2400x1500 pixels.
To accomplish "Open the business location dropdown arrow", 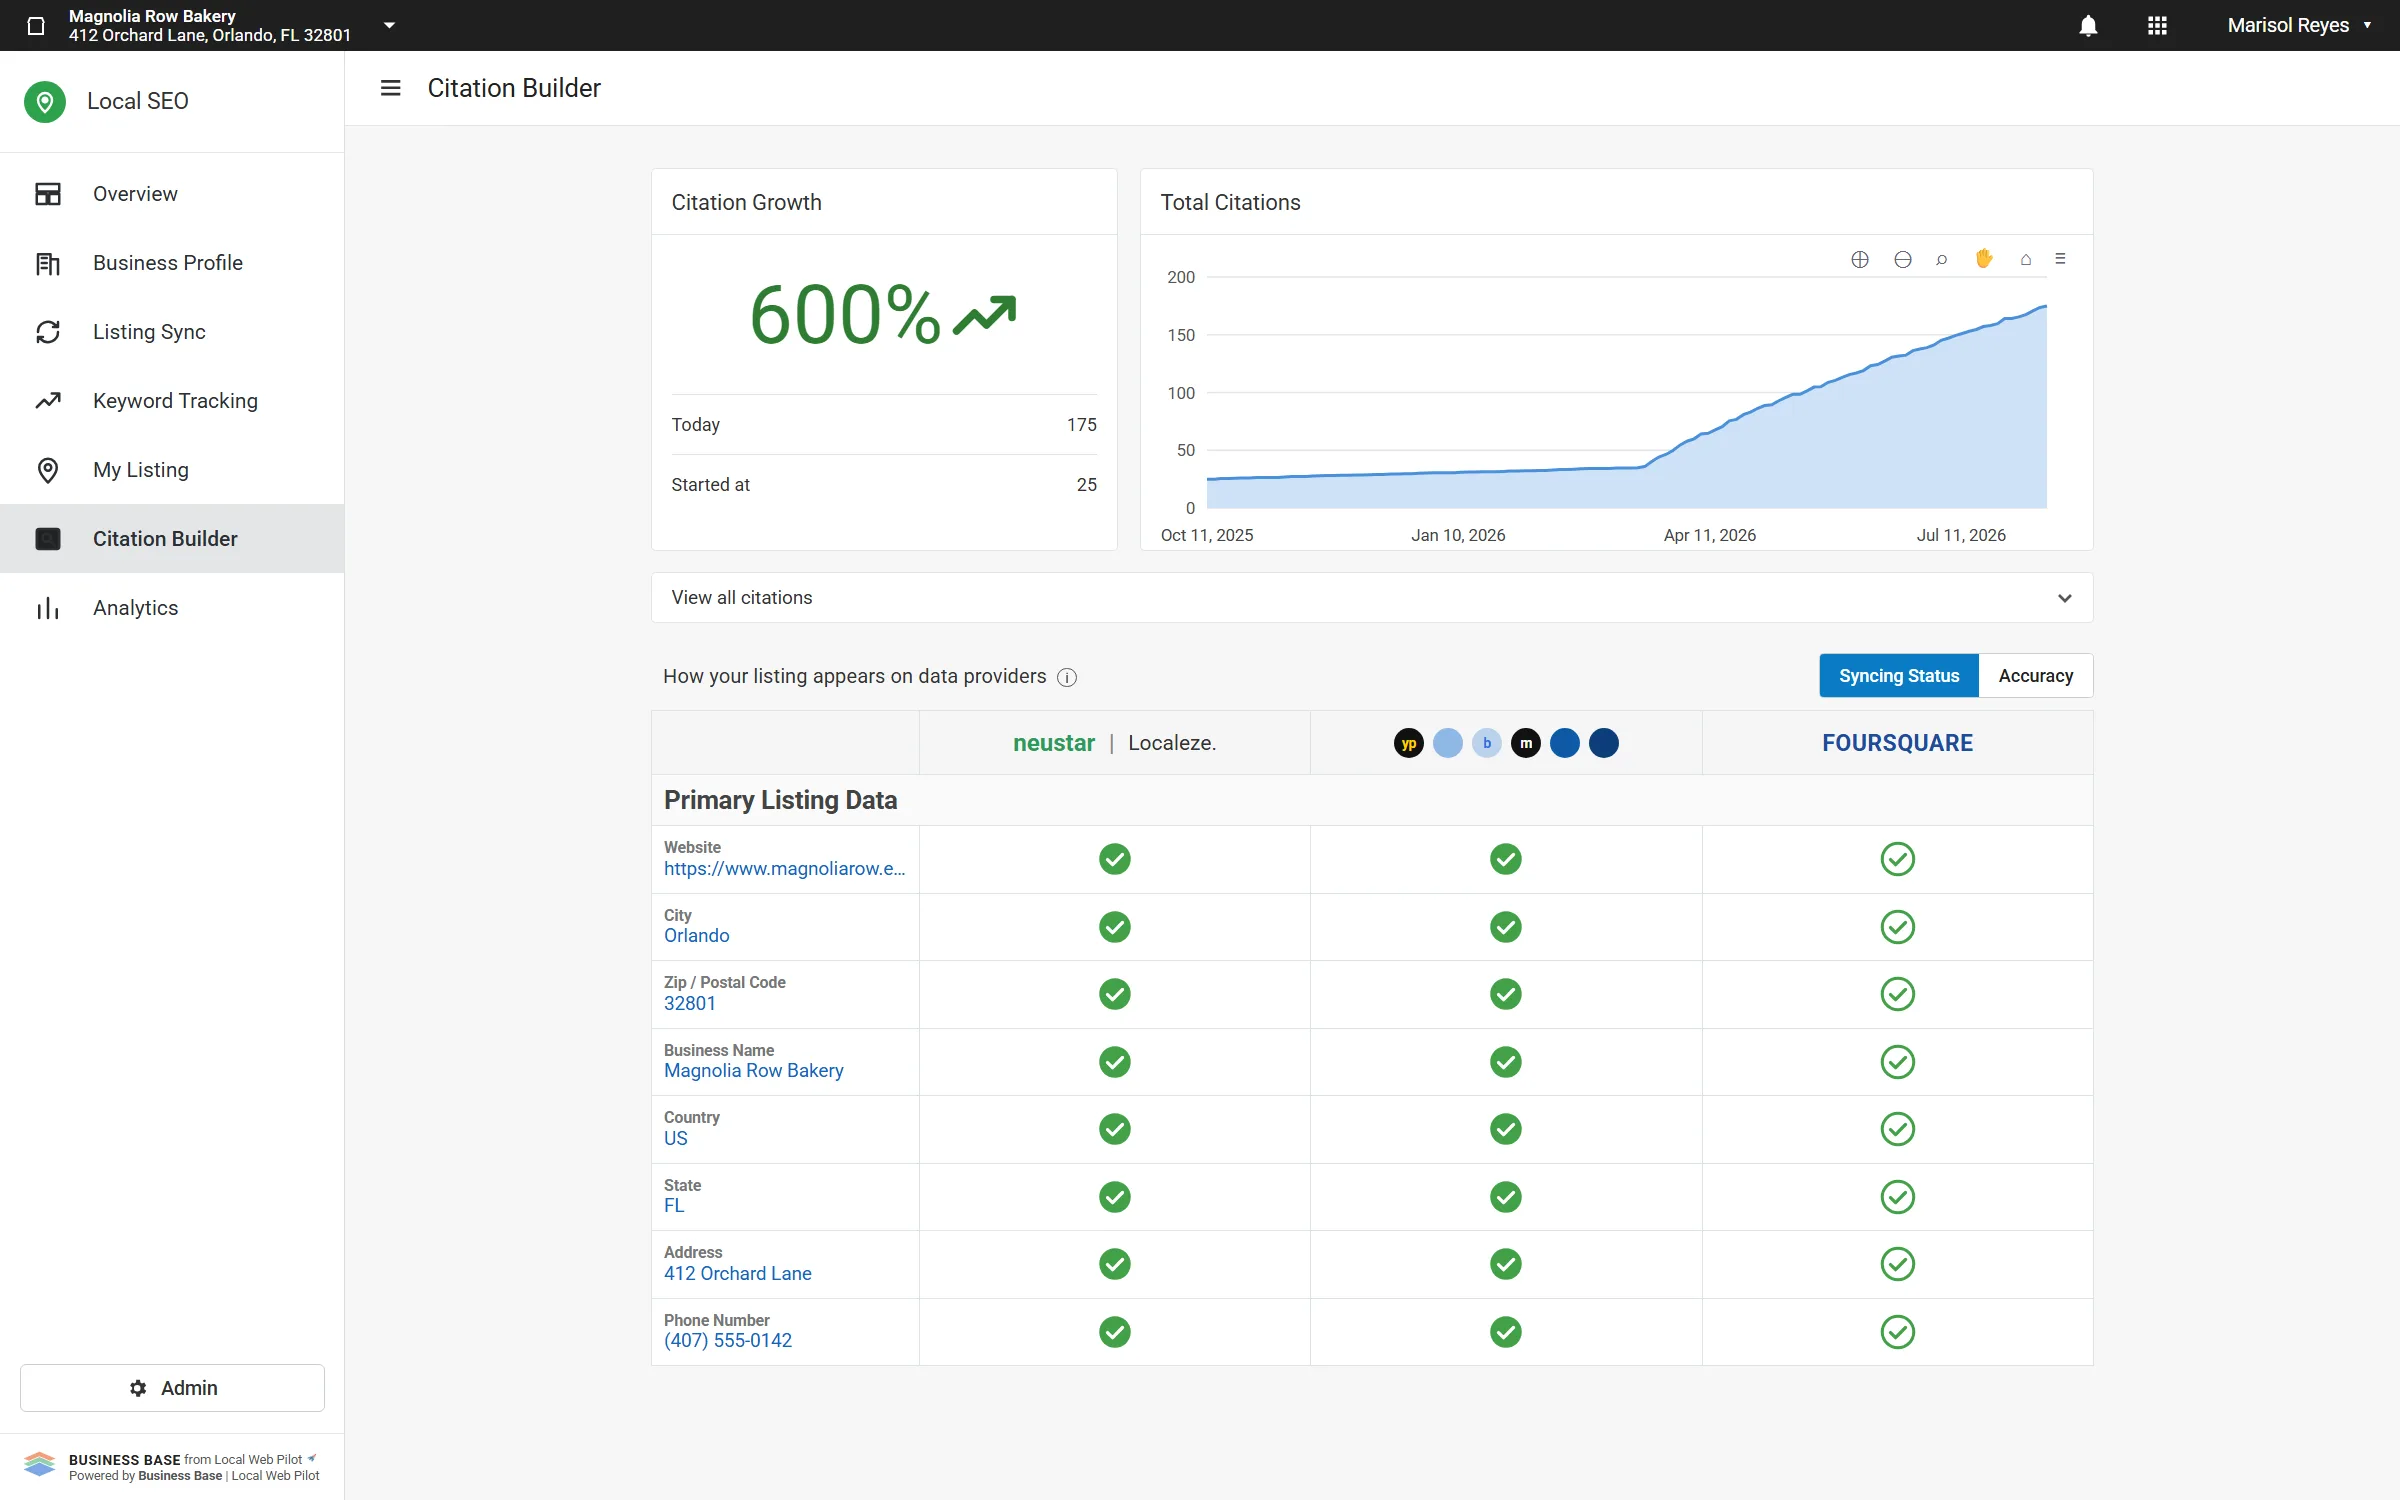I will point(390,26).
